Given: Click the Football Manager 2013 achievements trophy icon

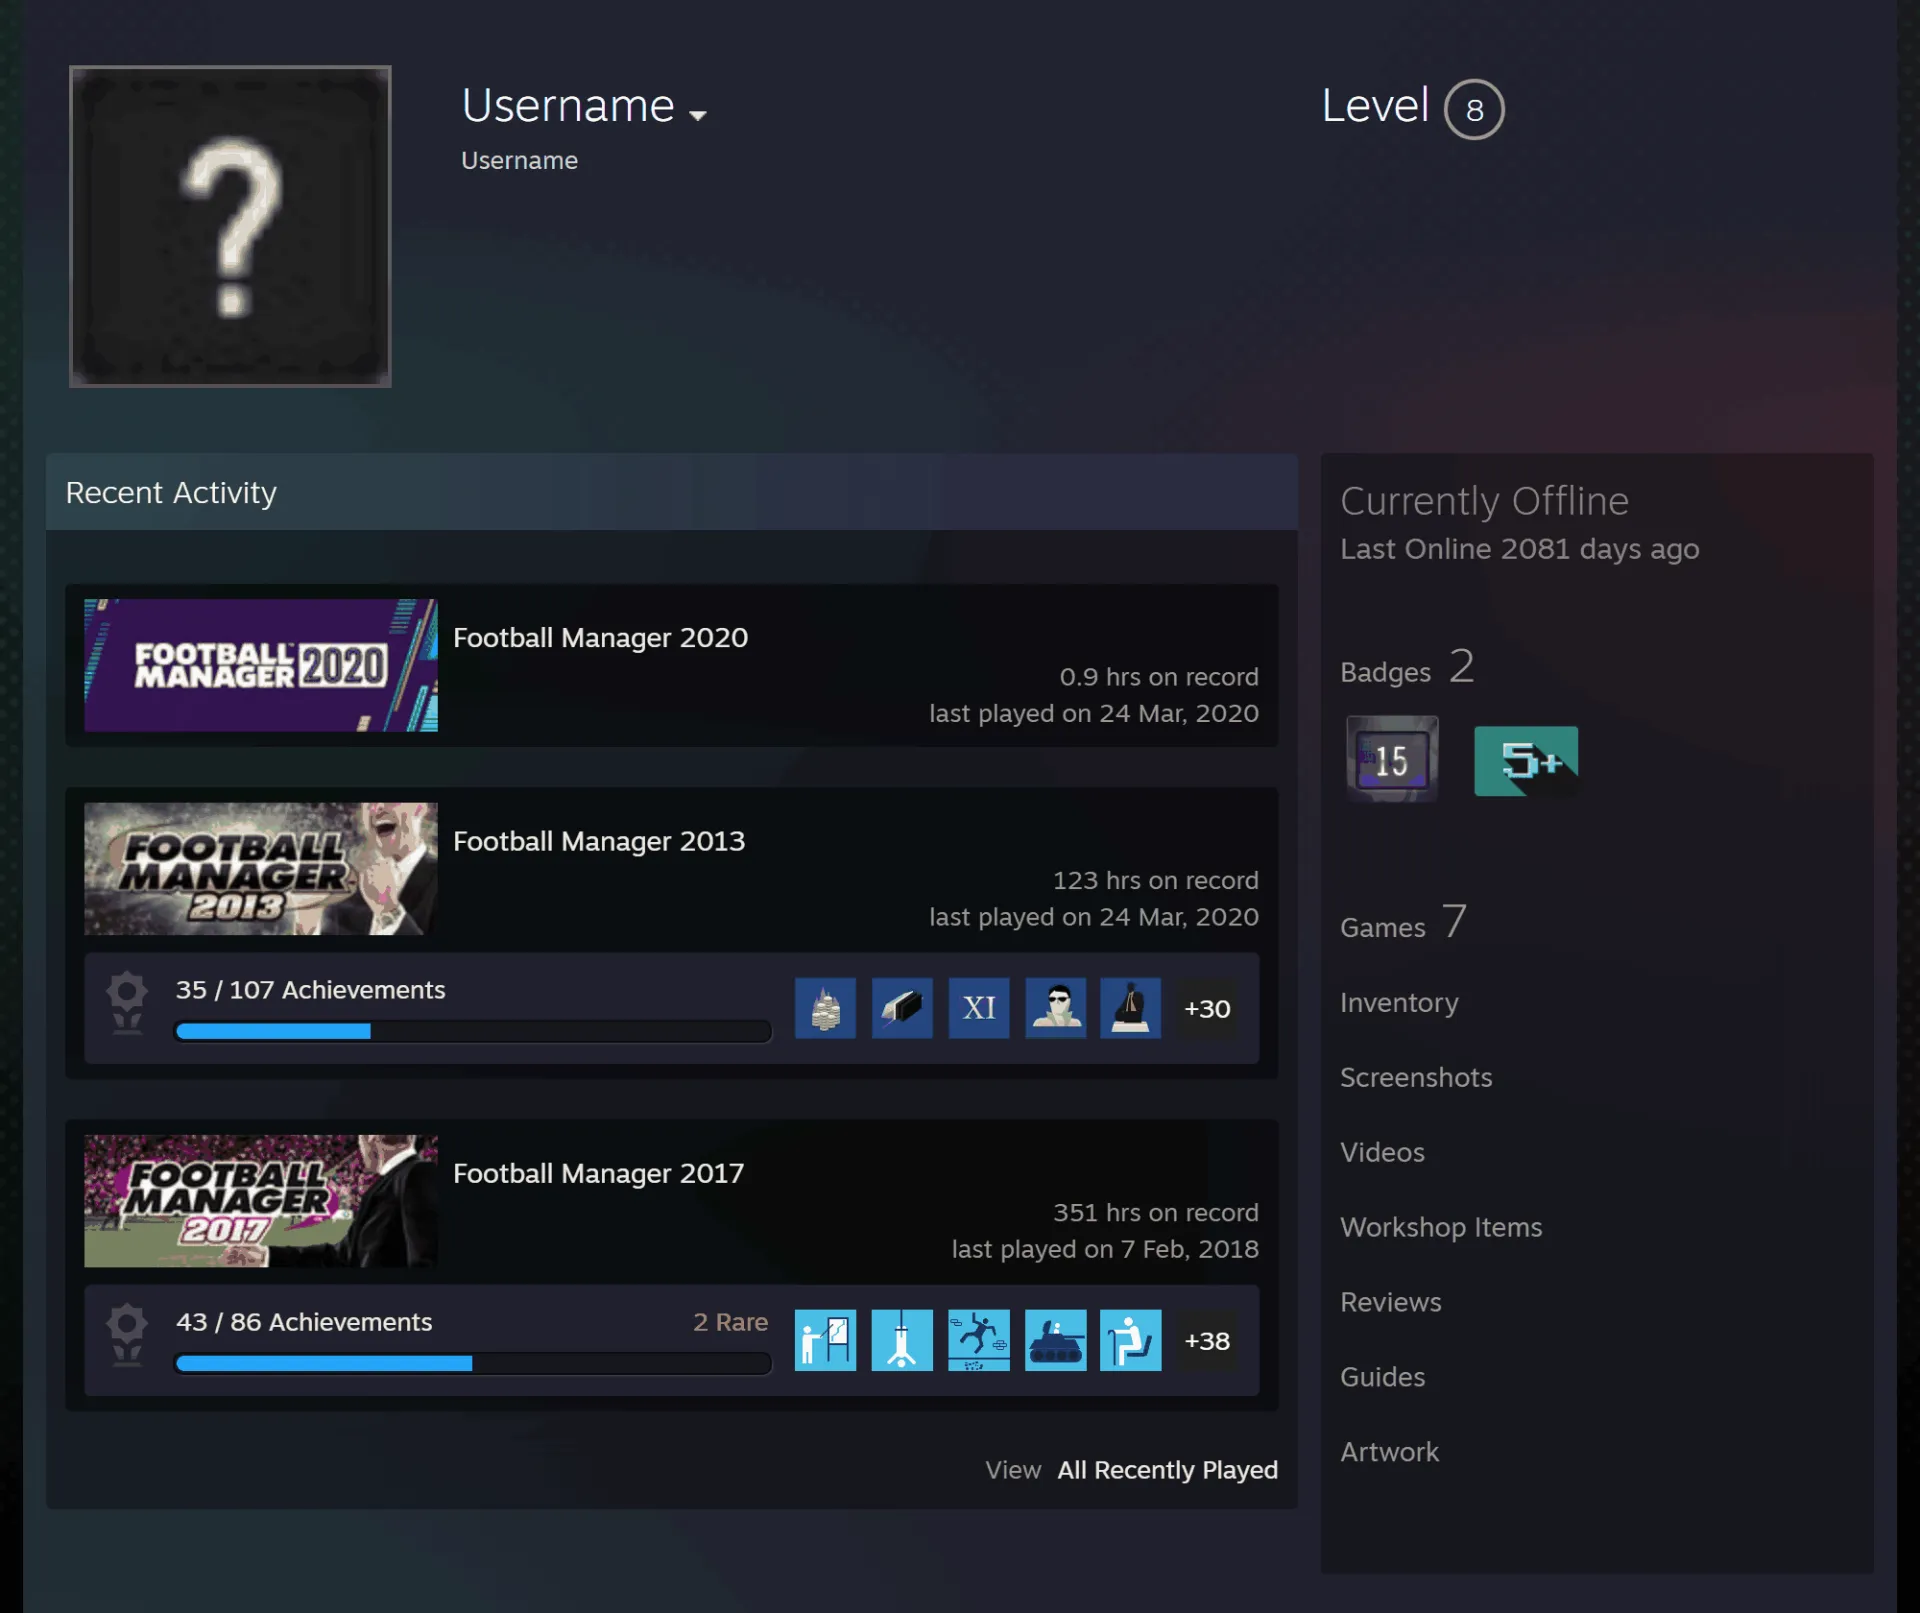Looking at the screenshot, I should coord(127,1004).
